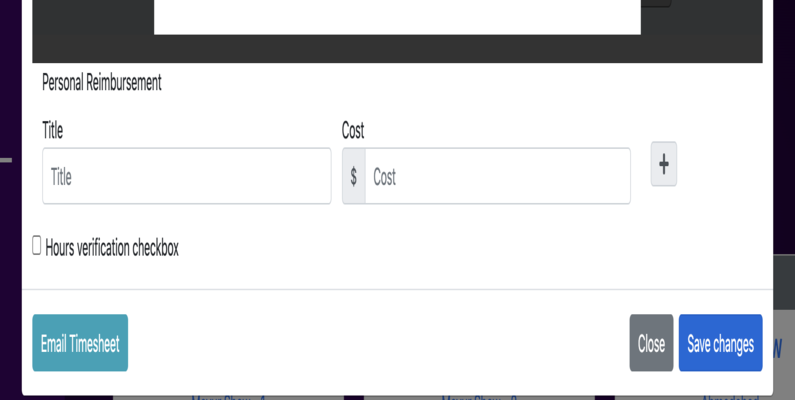The image size is (795, 400).
Task: Click the footer divider line above buttons
Action: (x=398, y=289)
